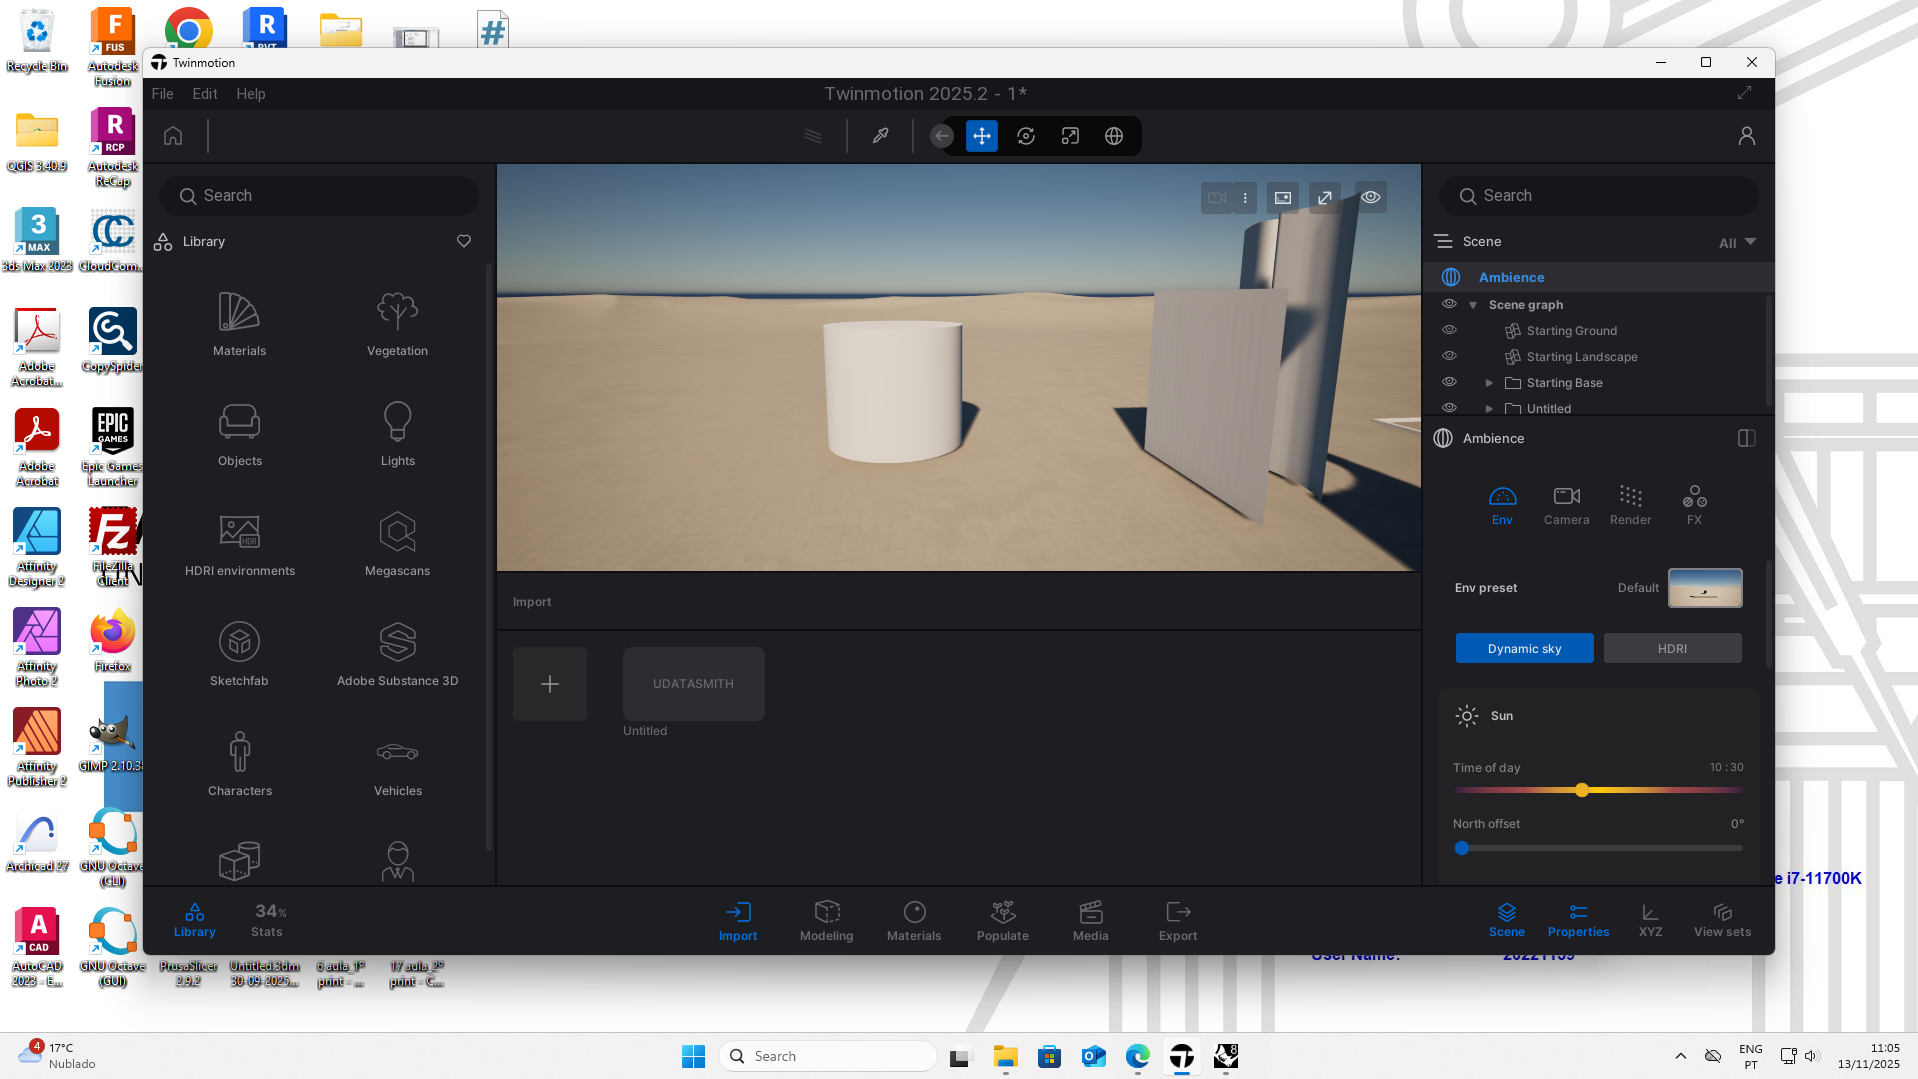The height and width of the screenshot is (1079, 1918).
Task: Open the File menu
Action: click(162, 94)
